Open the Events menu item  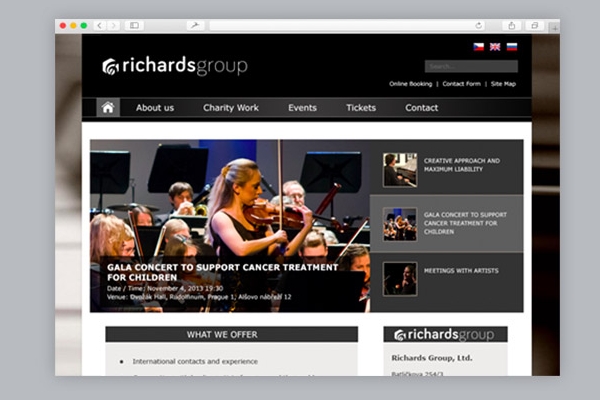pos(302,108)
